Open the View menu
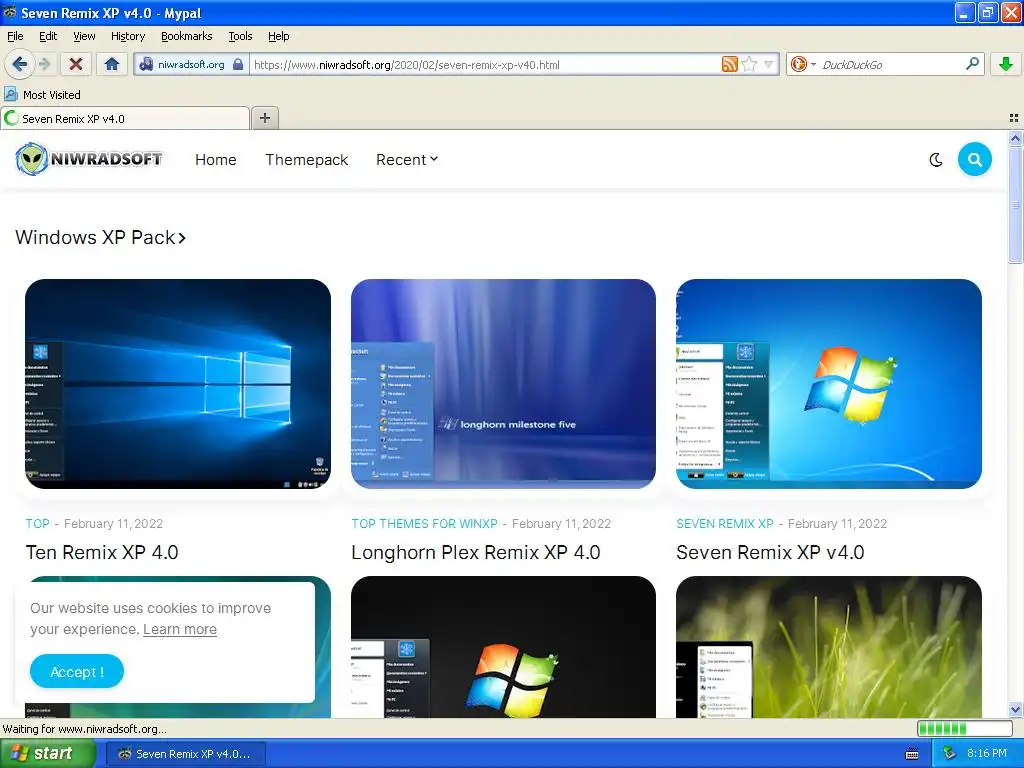1024x768 pixels. [84, 36]
